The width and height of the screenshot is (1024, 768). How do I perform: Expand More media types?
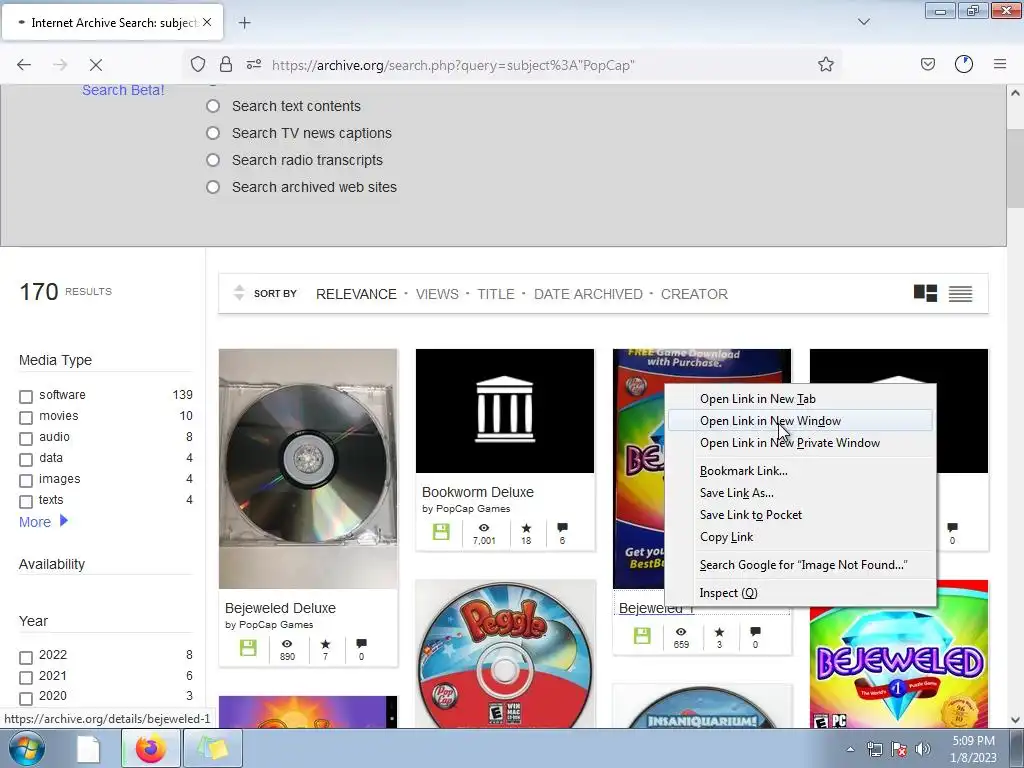(43, 522)
